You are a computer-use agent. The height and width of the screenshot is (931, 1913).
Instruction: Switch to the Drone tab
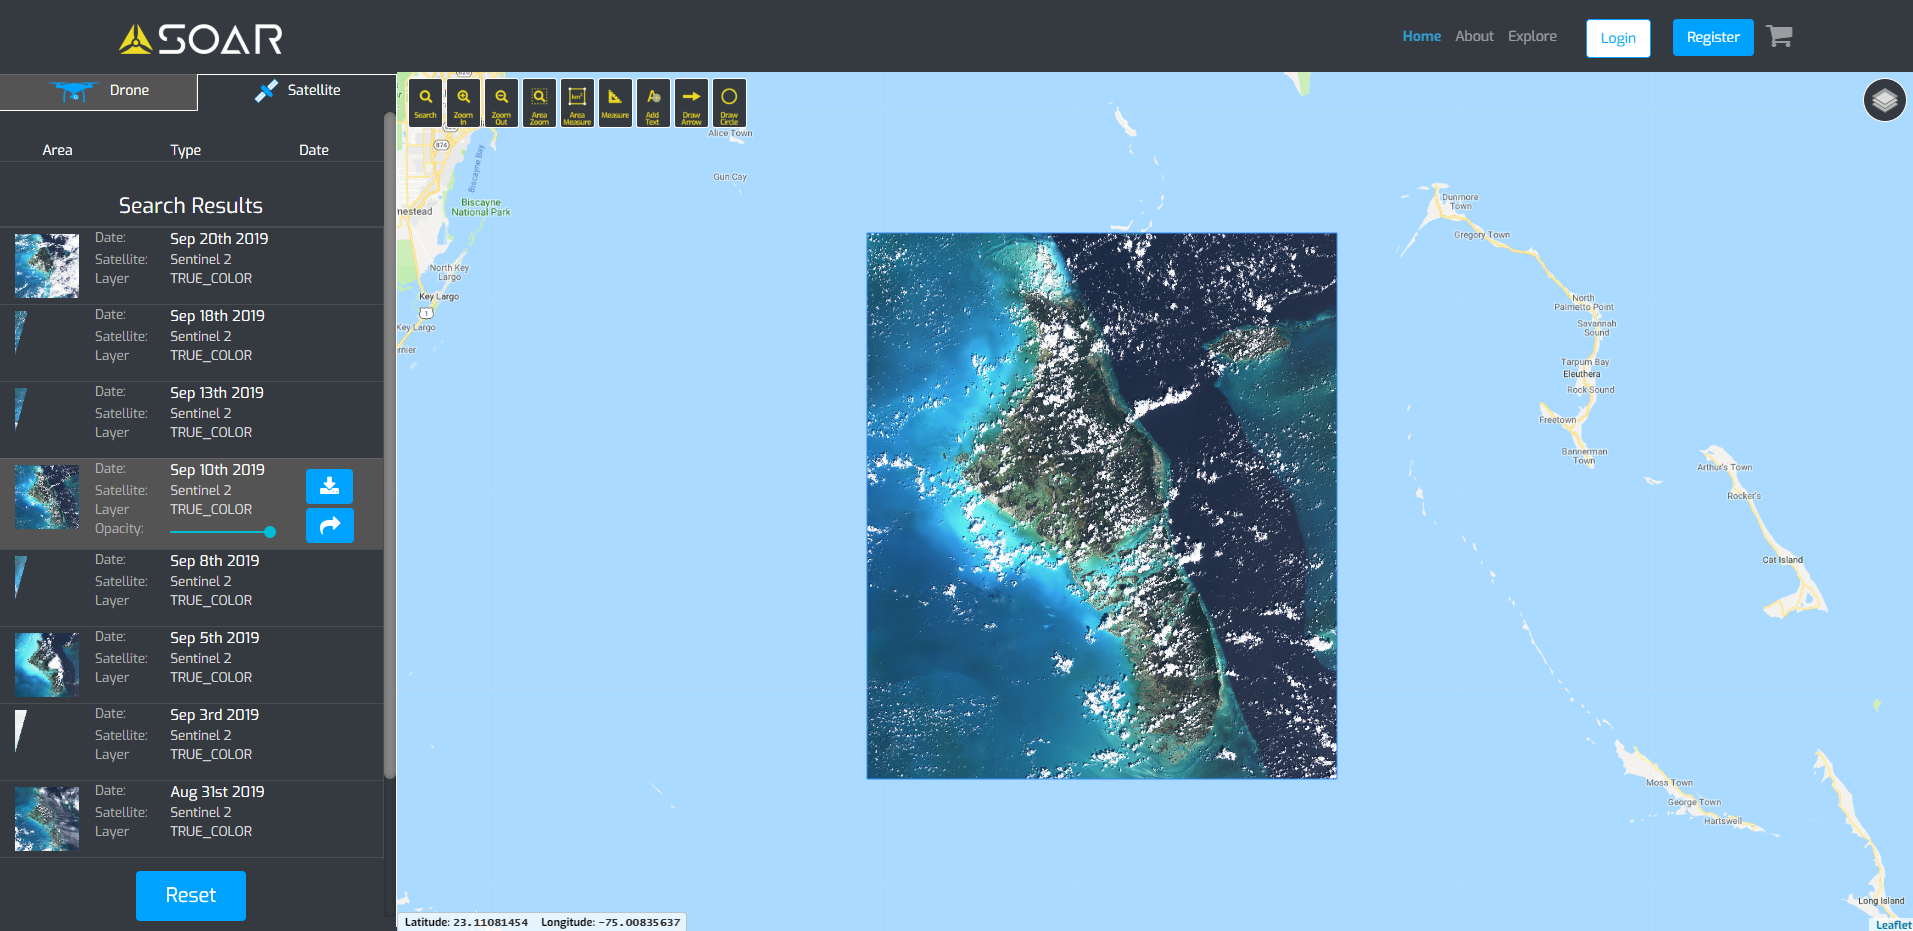(x=98, y=90)
